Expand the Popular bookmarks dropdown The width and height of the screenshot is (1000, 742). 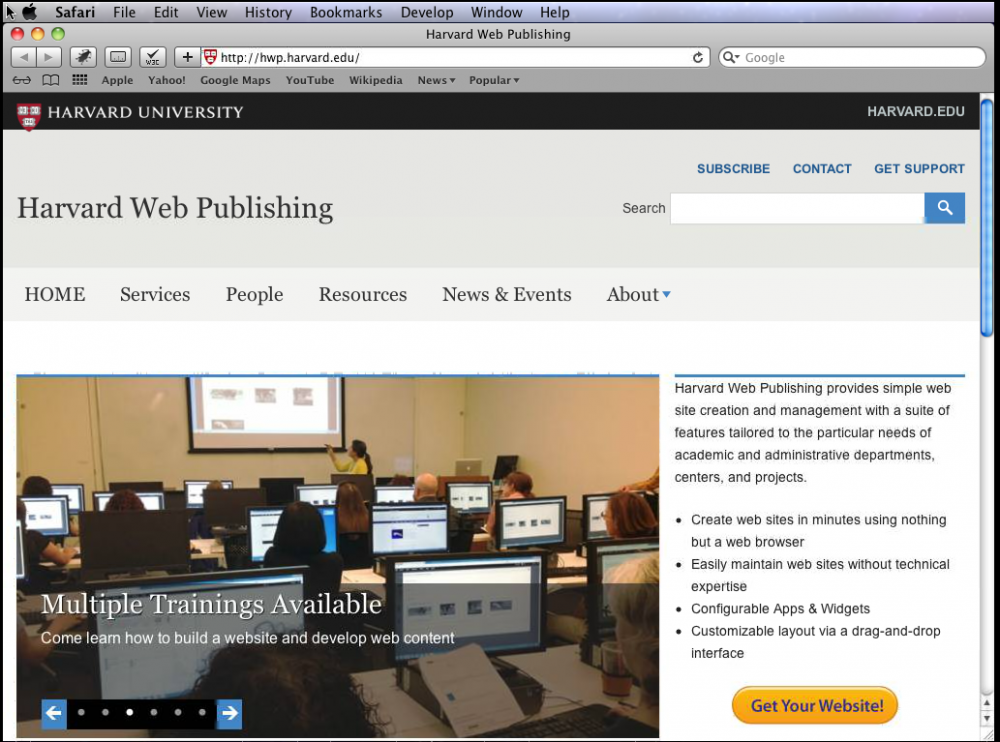coord(494,80)
